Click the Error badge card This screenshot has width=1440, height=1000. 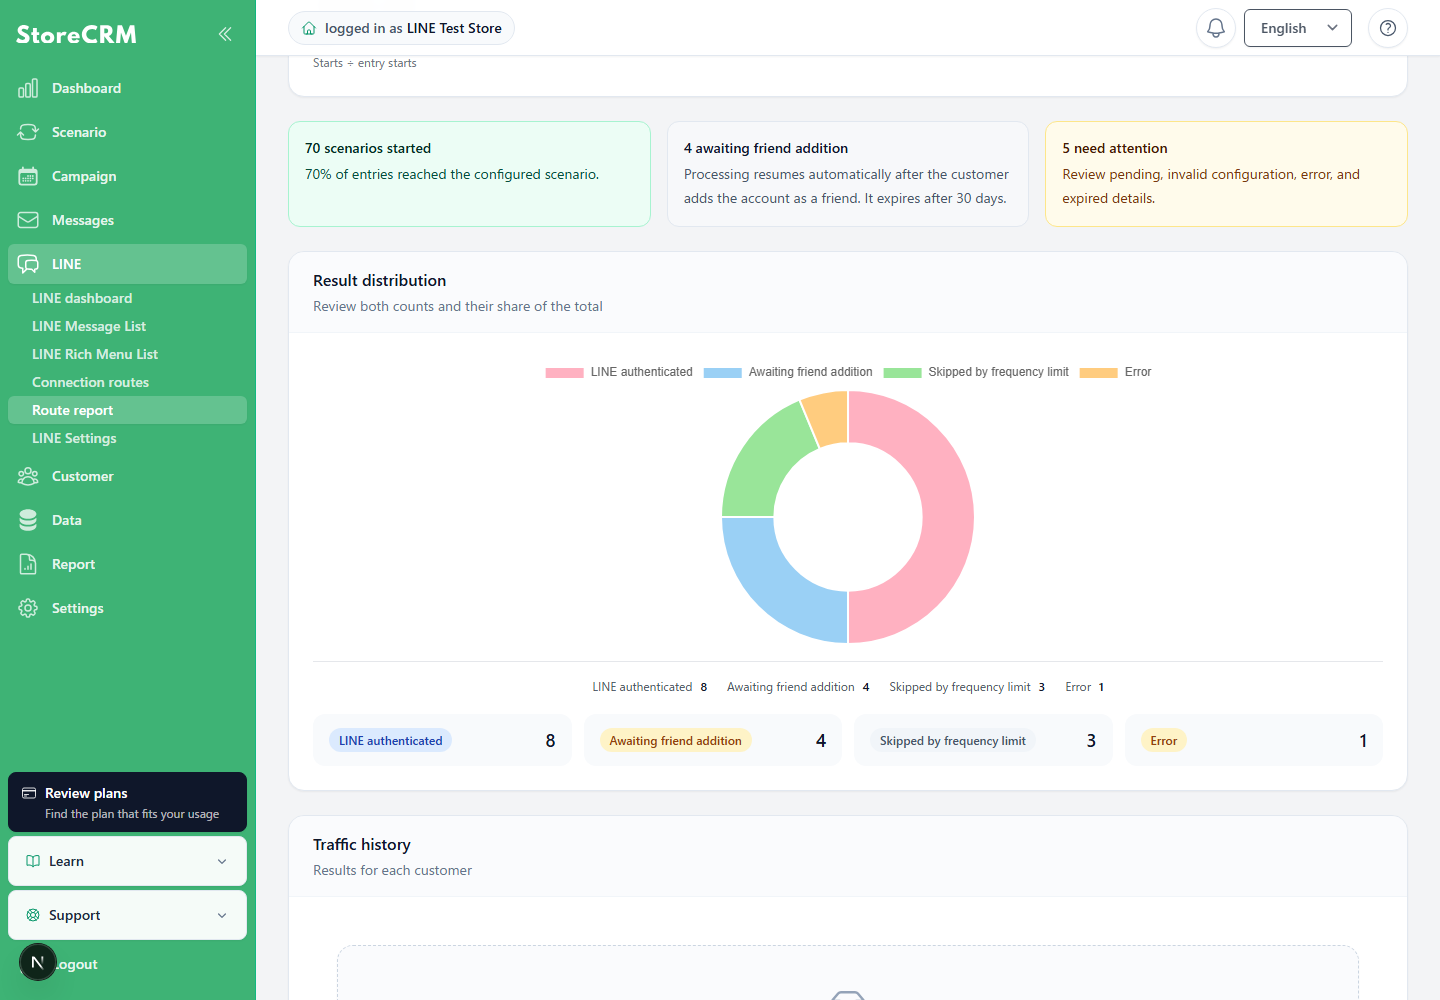click(x=1253, y=740)
